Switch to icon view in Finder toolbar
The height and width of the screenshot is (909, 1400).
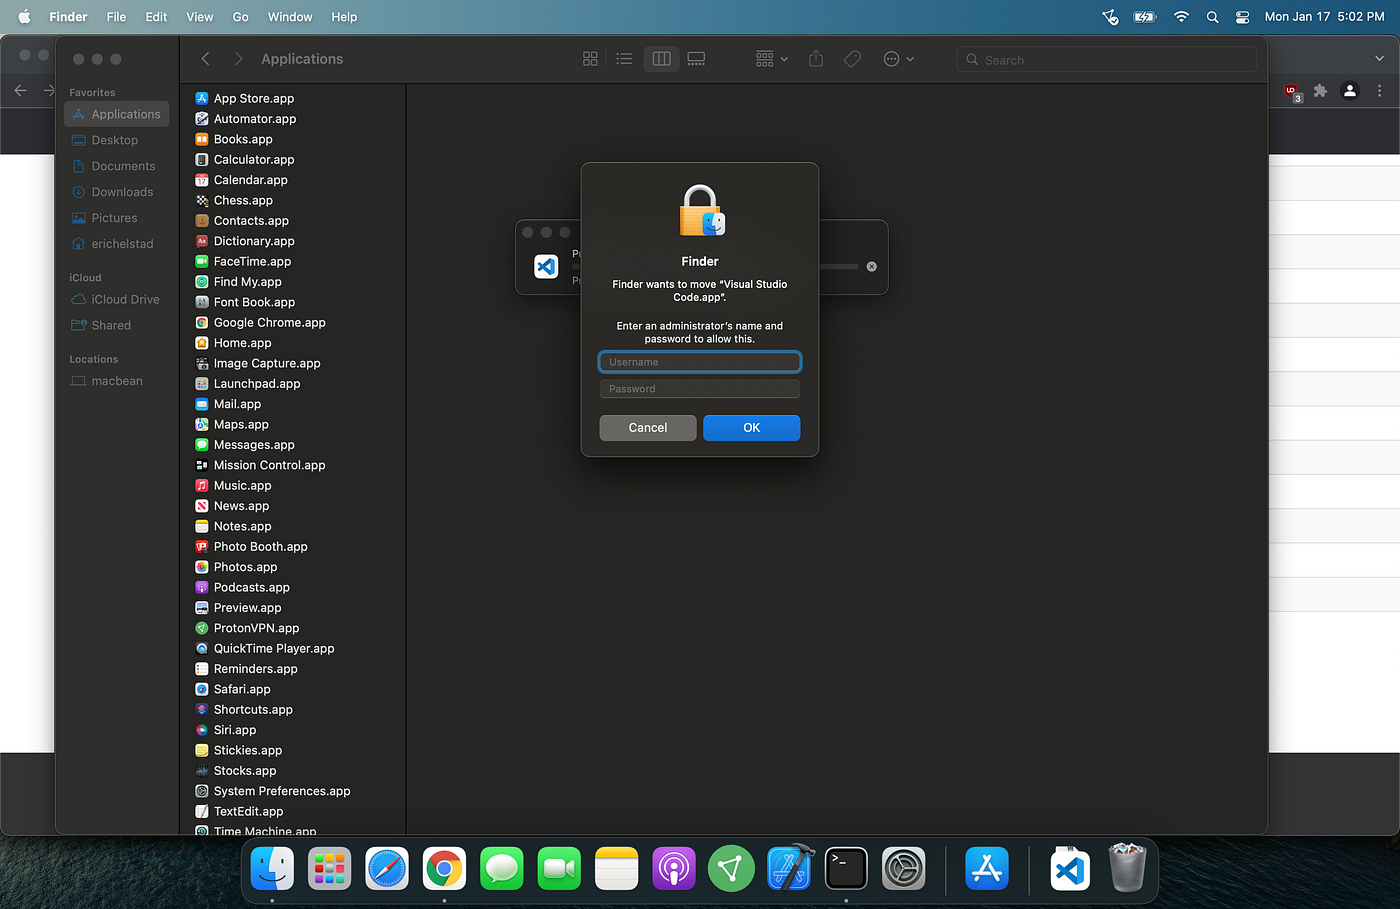[x=589, y=58]
